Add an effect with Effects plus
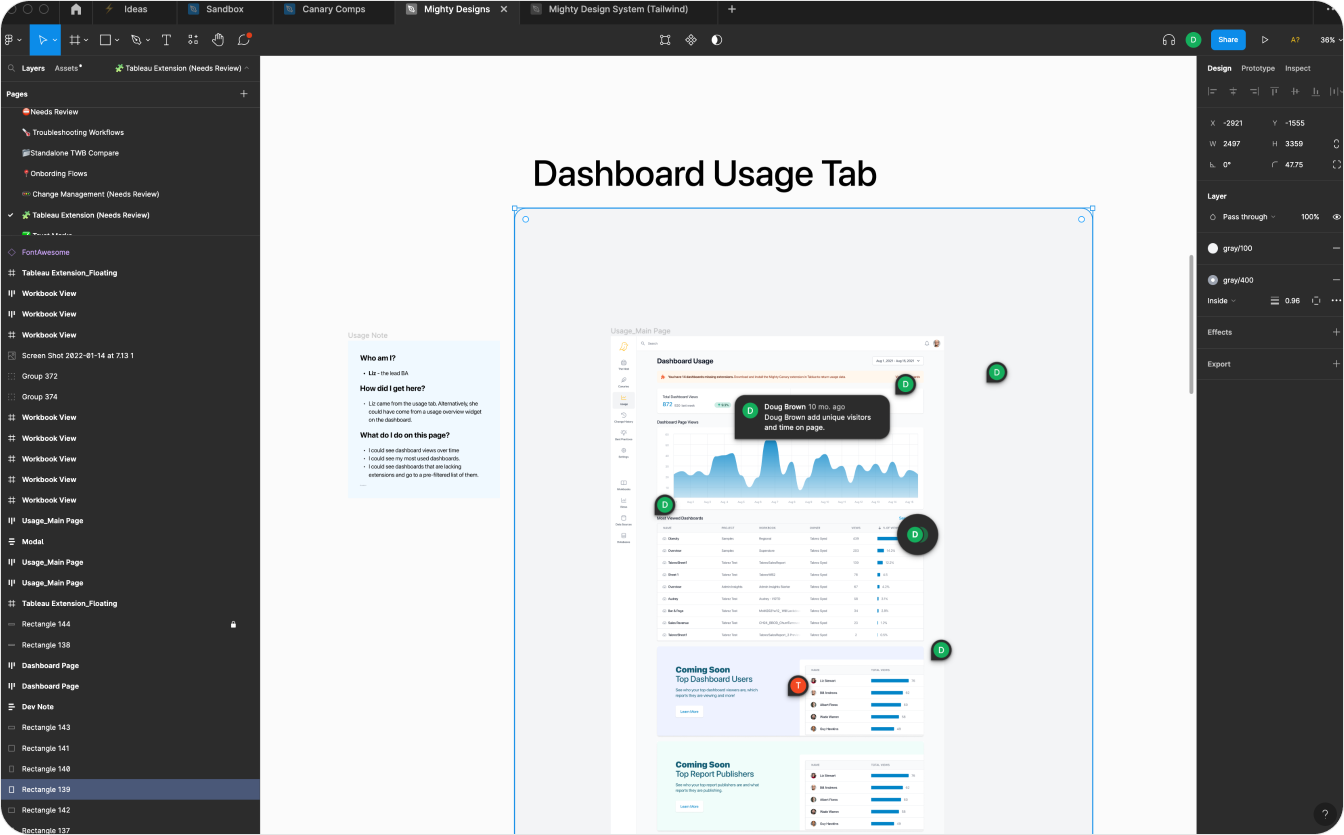Screen dimensions: 1344x835 pyautogui.click(x=1336, y=332)
